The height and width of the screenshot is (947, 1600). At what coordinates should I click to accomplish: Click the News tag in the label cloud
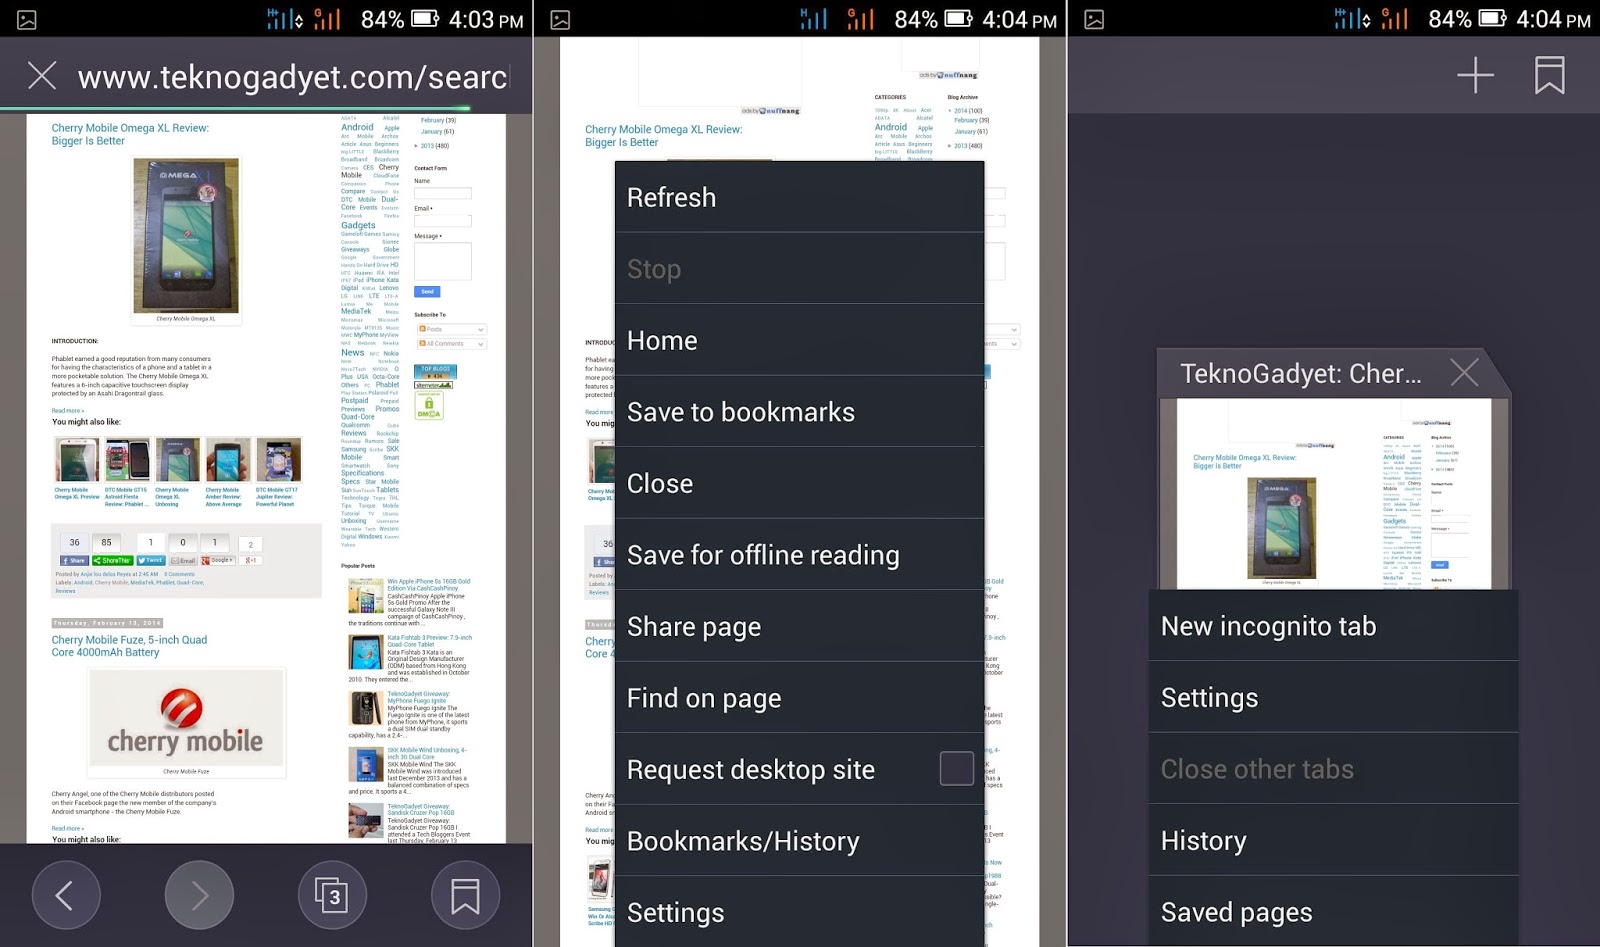[x=353, y=353]
